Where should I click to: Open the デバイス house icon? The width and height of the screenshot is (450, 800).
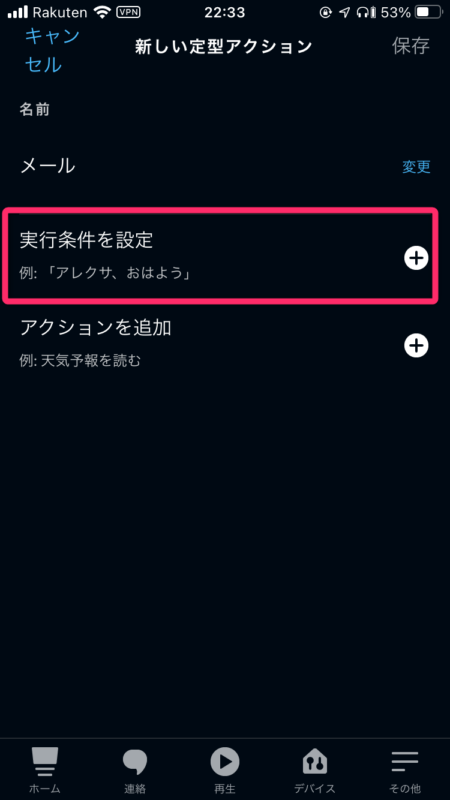point(315,762)
